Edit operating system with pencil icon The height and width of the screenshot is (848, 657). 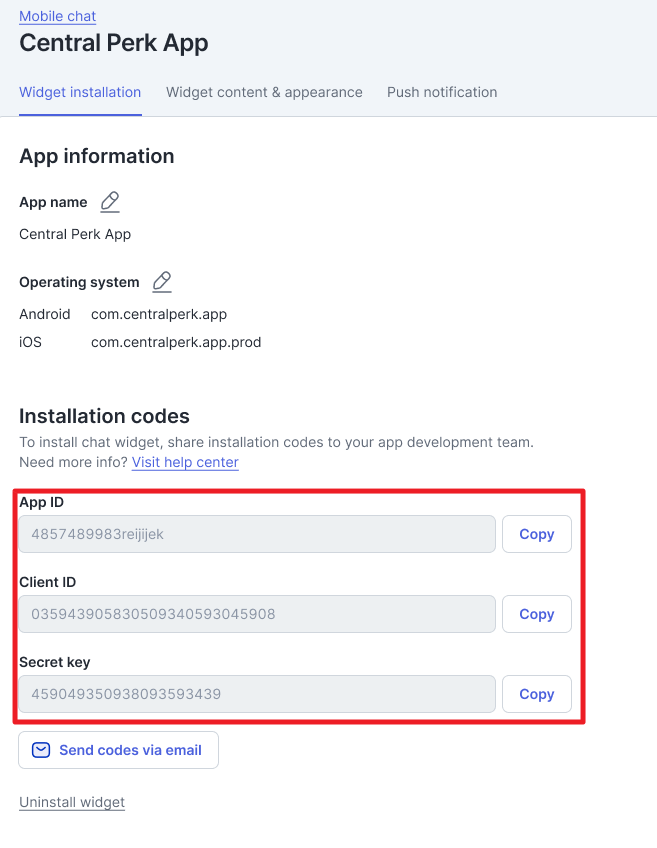162,282
